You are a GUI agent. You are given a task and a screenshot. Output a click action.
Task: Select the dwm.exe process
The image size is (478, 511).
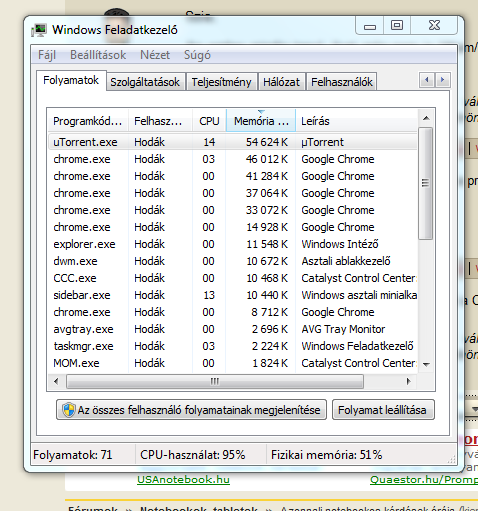point(232,261)
